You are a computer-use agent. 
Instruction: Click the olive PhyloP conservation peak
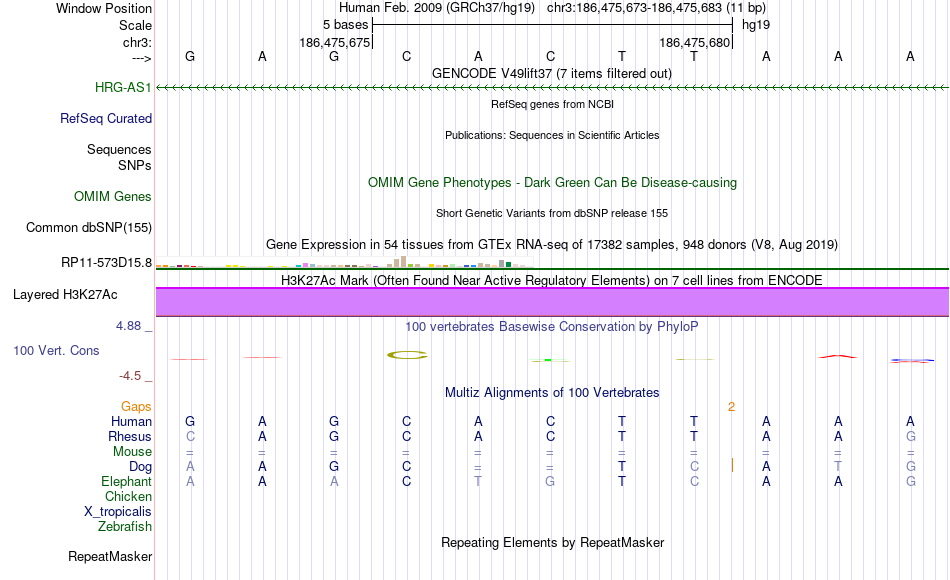tap(407, 355)
